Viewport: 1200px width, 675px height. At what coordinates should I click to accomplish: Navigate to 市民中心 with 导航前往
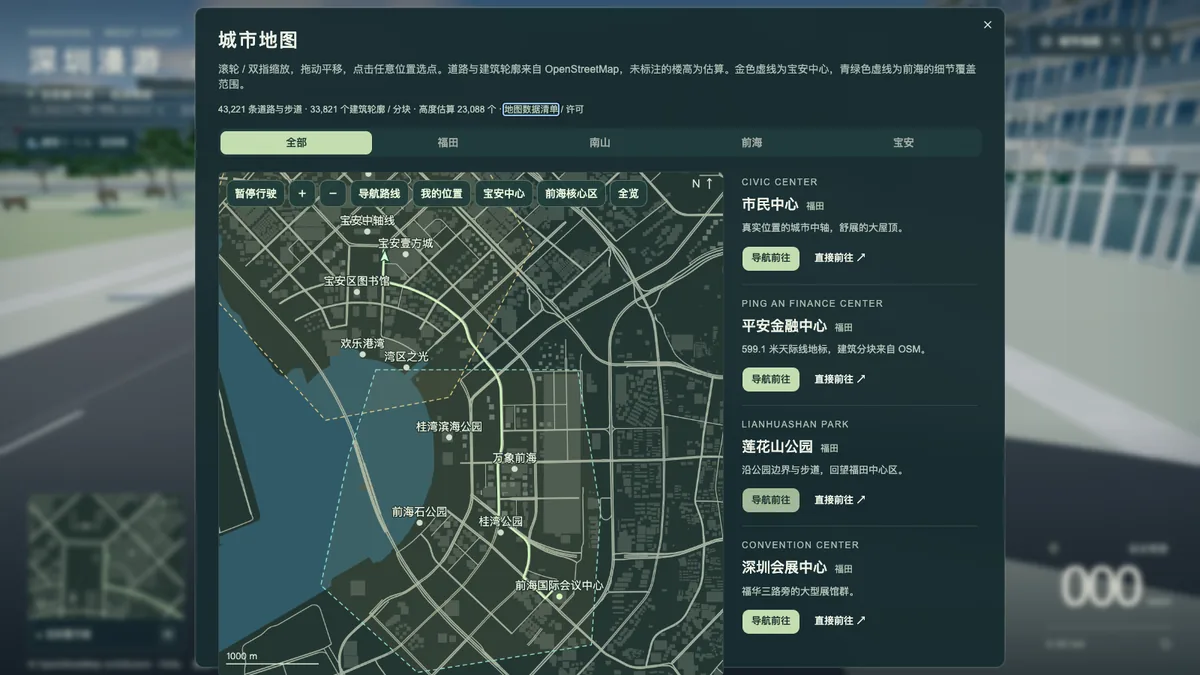[x=771, y=258]
